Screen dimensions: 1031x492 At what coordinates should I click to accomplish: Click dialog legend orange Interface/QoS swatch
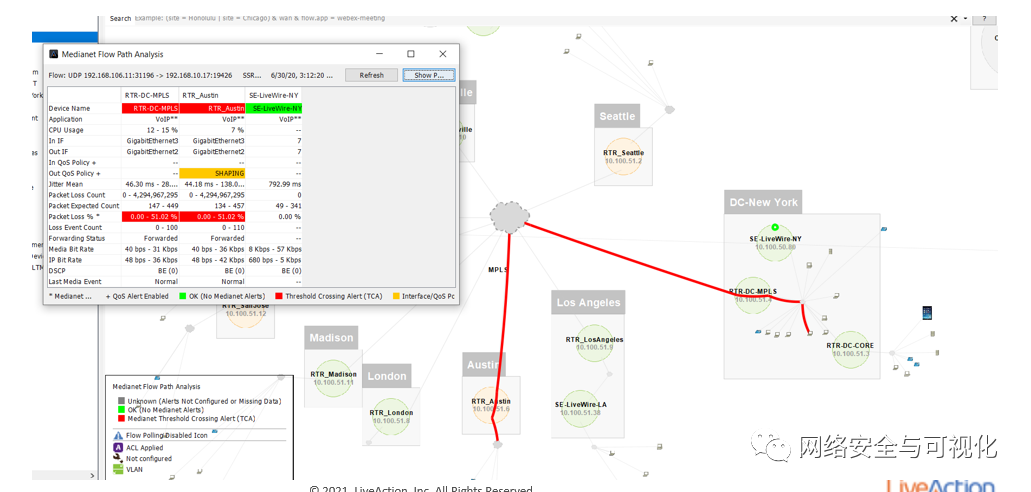pyautogui.click(x=396, y=296)
